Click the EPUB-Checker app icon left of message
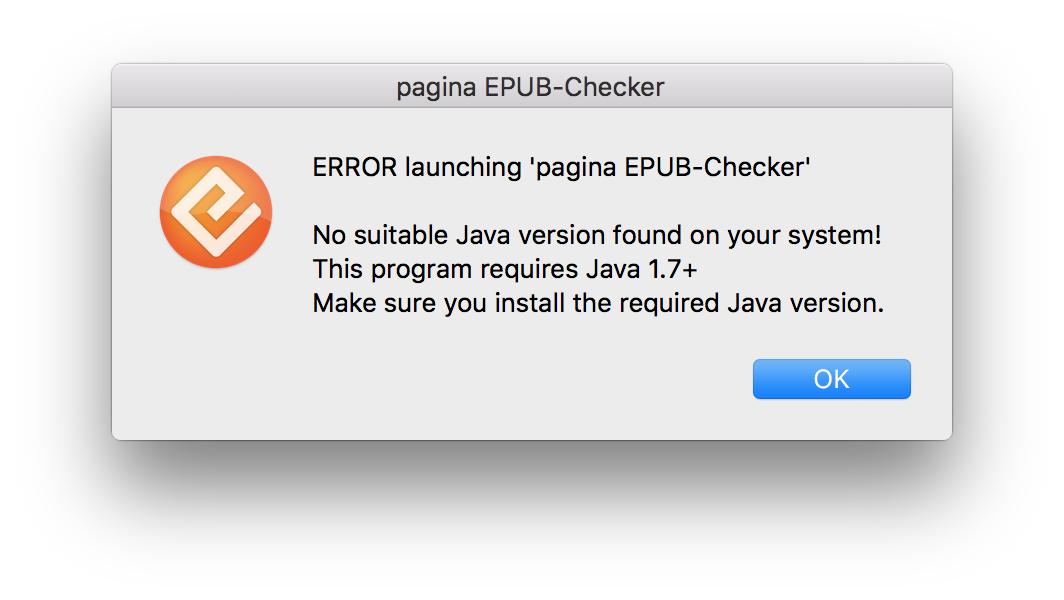1064x600 pixels. tap(215, 212)
